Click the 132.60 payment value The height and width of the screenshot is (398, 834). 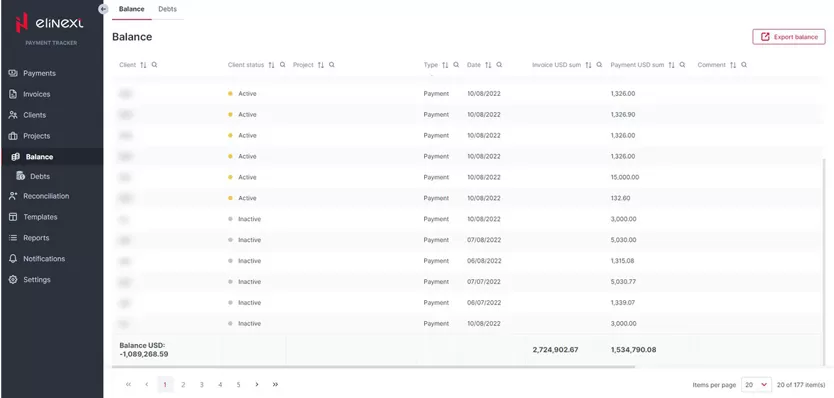(x=620, y=198)
